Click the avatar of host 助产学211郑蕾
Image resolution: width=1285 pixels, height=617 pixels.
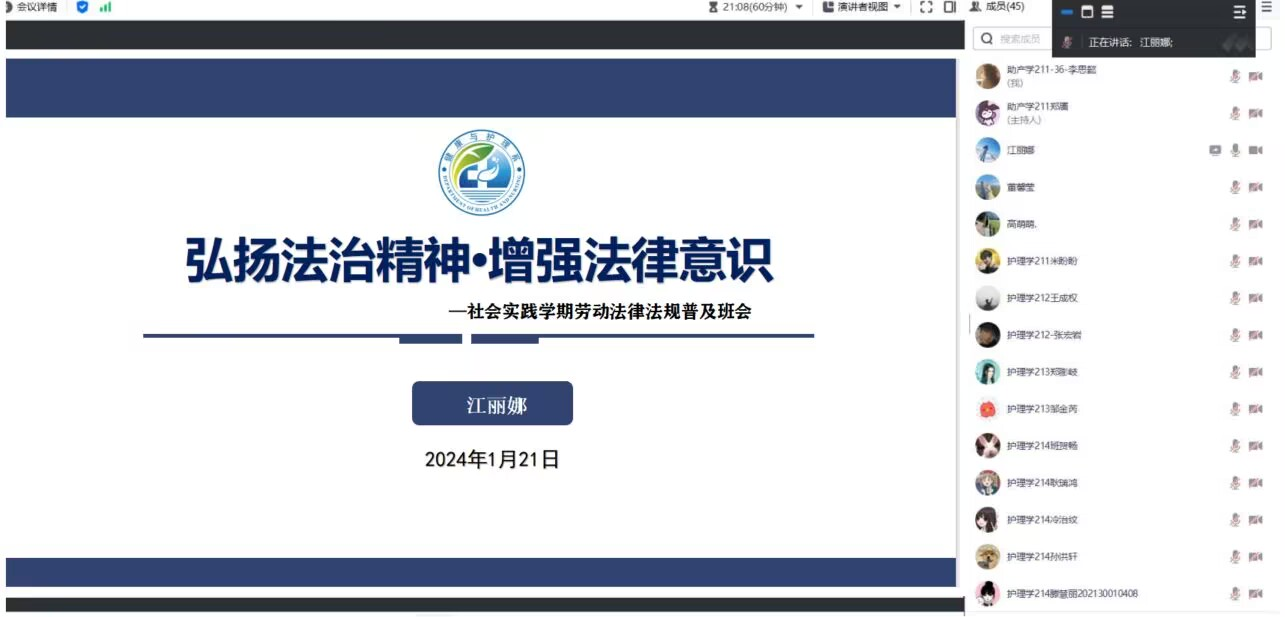click(988, 113)
